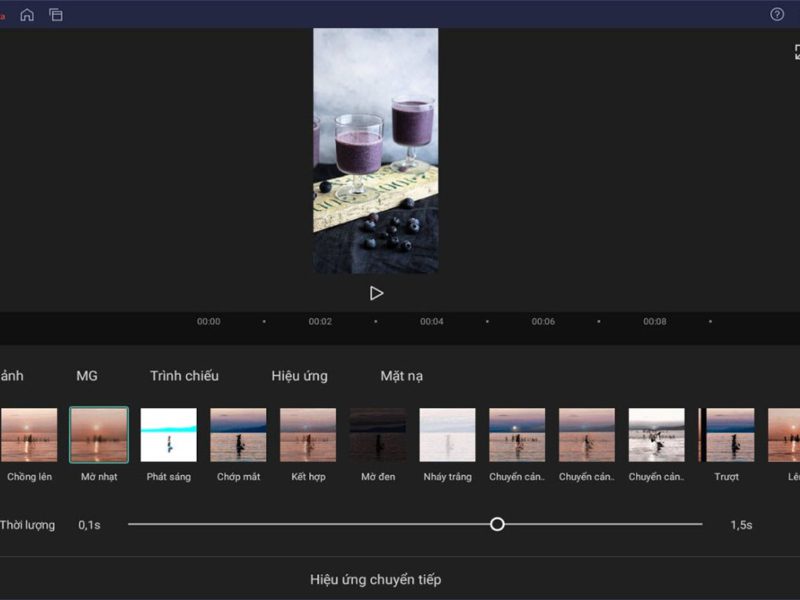Open the multi-window icon beside Home

(56, 15)
